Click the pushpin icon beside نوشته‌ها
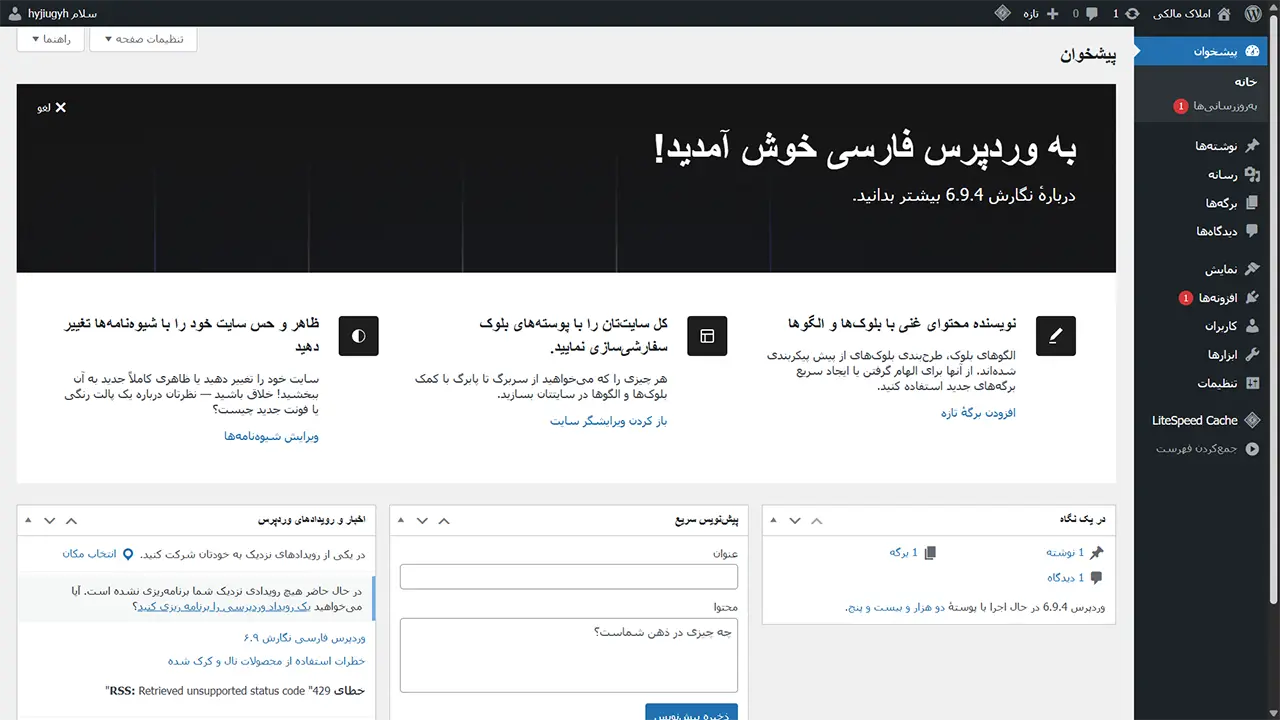The image size is (1280, 720). (x=1252, y=146)
